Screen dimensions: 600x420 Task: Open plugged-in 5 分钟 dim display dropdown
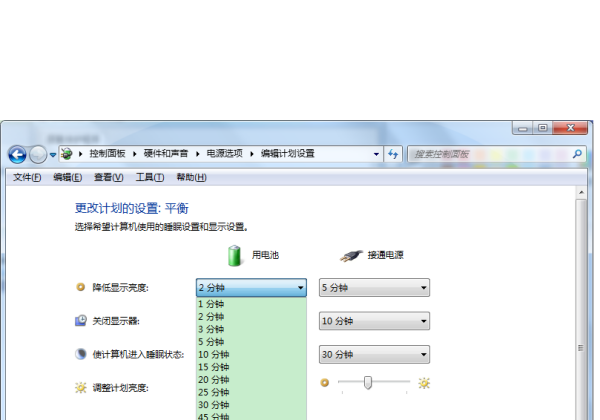374,288
